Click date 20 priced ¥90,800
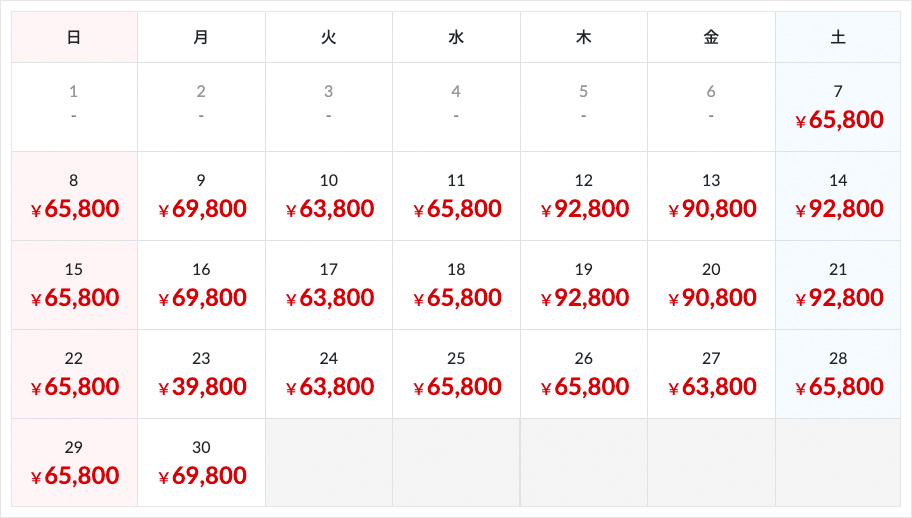 click(711, 285)
